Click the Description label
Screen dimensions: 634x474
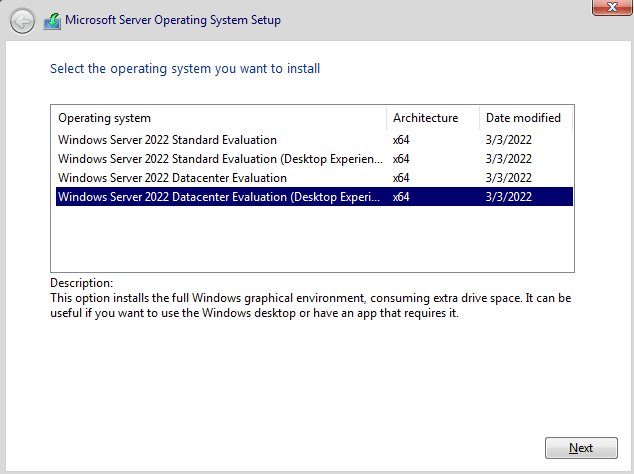pos(82,283)
